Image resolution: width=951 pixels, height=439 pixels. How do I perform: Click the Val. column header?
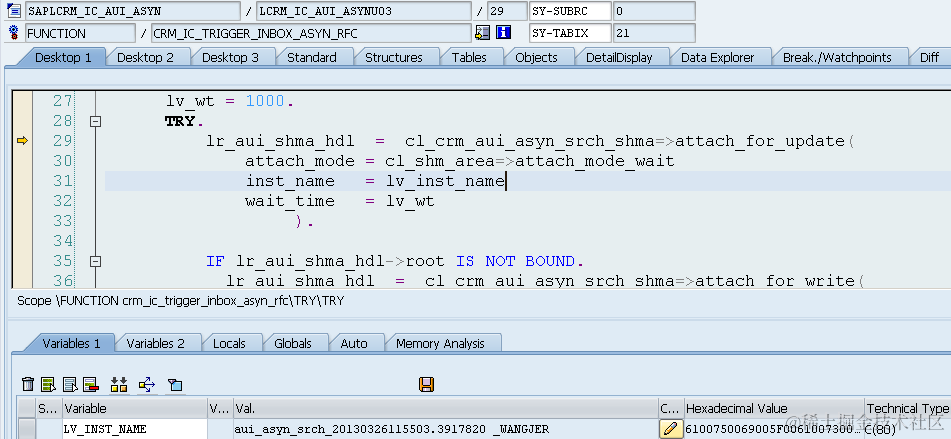point(446,409)
